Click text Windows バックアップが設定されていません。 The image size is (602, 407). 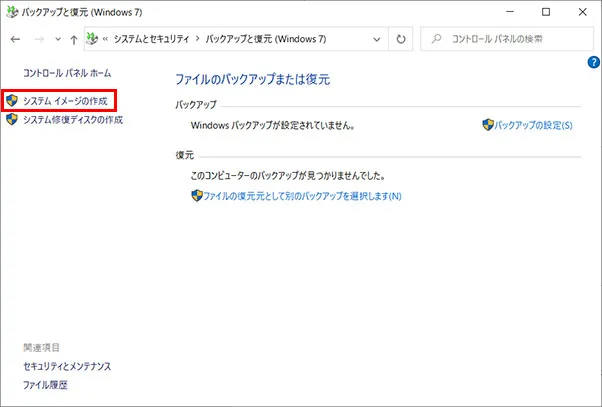tap(273, 126)
